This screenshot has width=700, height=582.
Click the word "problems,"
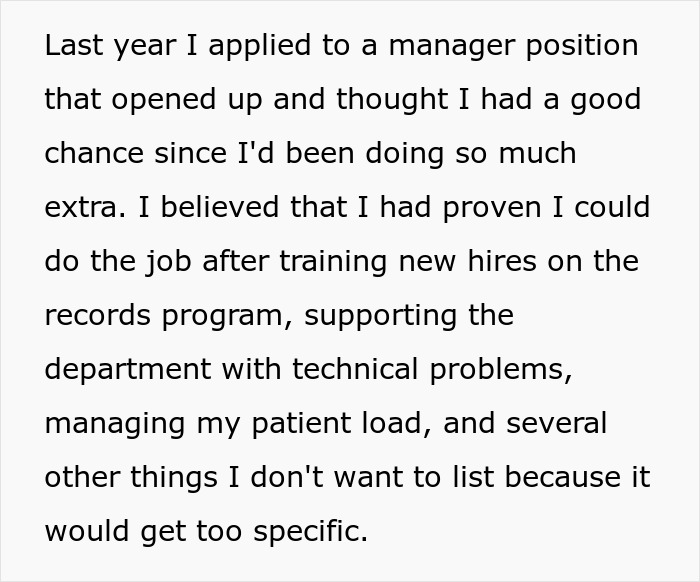[x=501, y=371]
